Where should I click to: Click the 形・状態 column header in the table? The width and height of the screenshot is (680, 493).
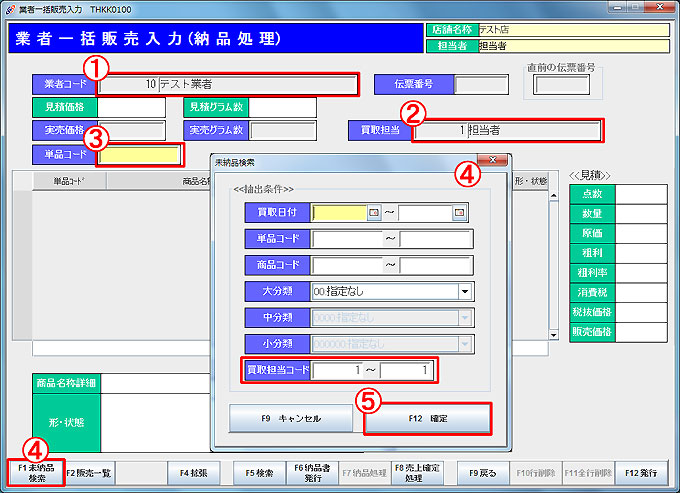[530, 181]
